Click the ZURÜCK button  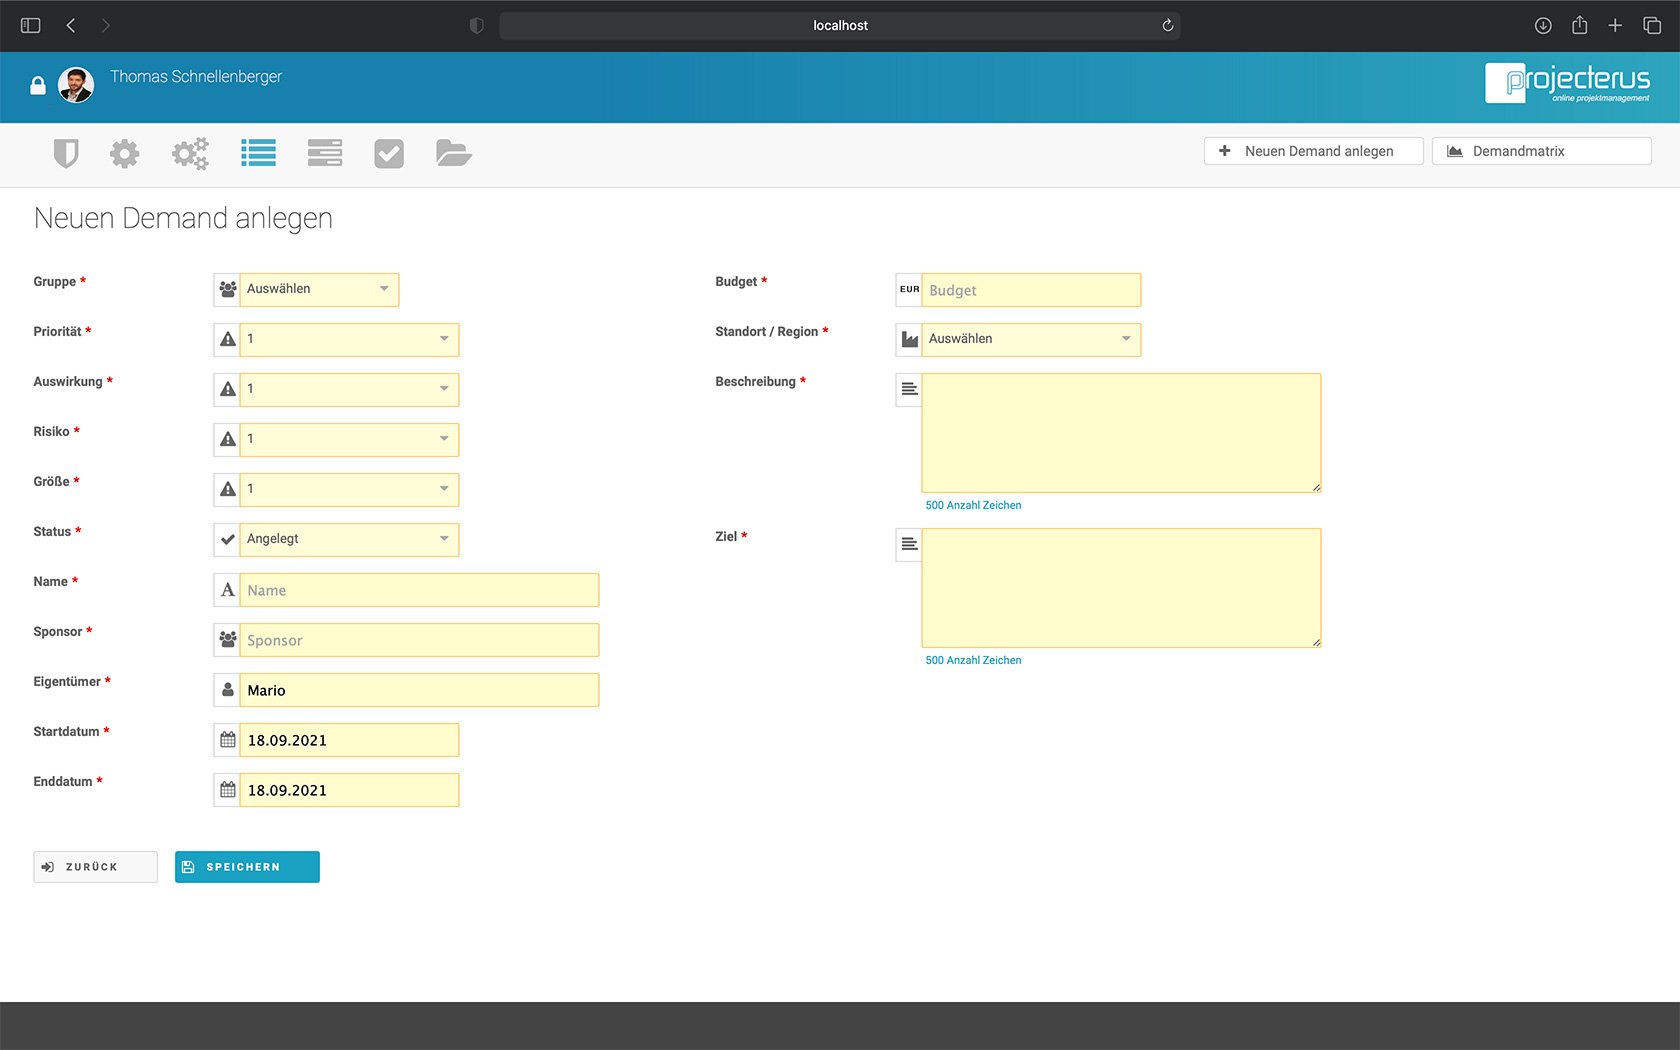pyautogui.click(x=95, y=866)
